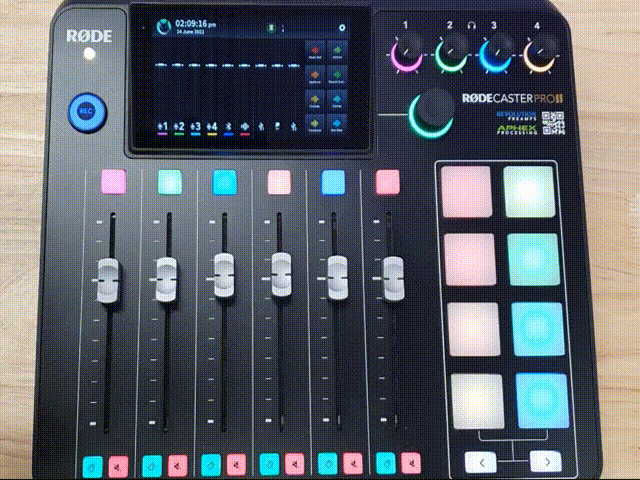Viewport: 640px width, 480px height.
Task: Tap the orange diamond sound tile on screen
Action: pyautogui.click(x=315, y=75)
